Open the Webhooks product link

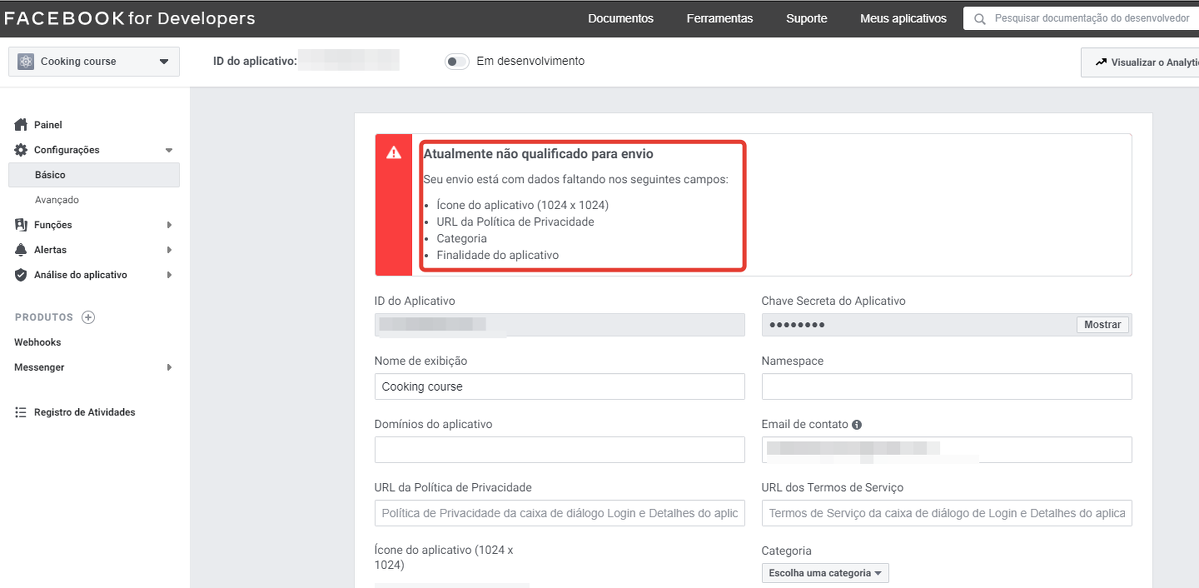pos(38,342)
